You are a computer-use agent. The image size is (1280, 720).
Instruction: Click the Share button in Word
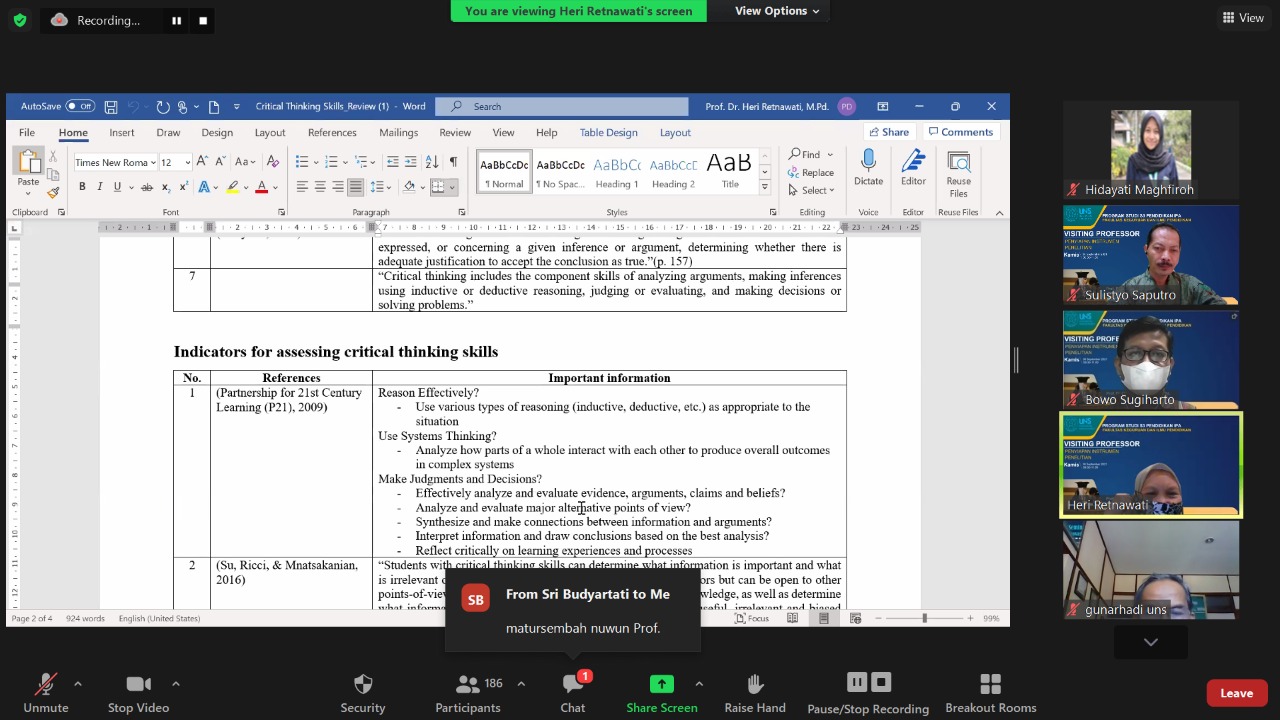(x=888, y=132)
